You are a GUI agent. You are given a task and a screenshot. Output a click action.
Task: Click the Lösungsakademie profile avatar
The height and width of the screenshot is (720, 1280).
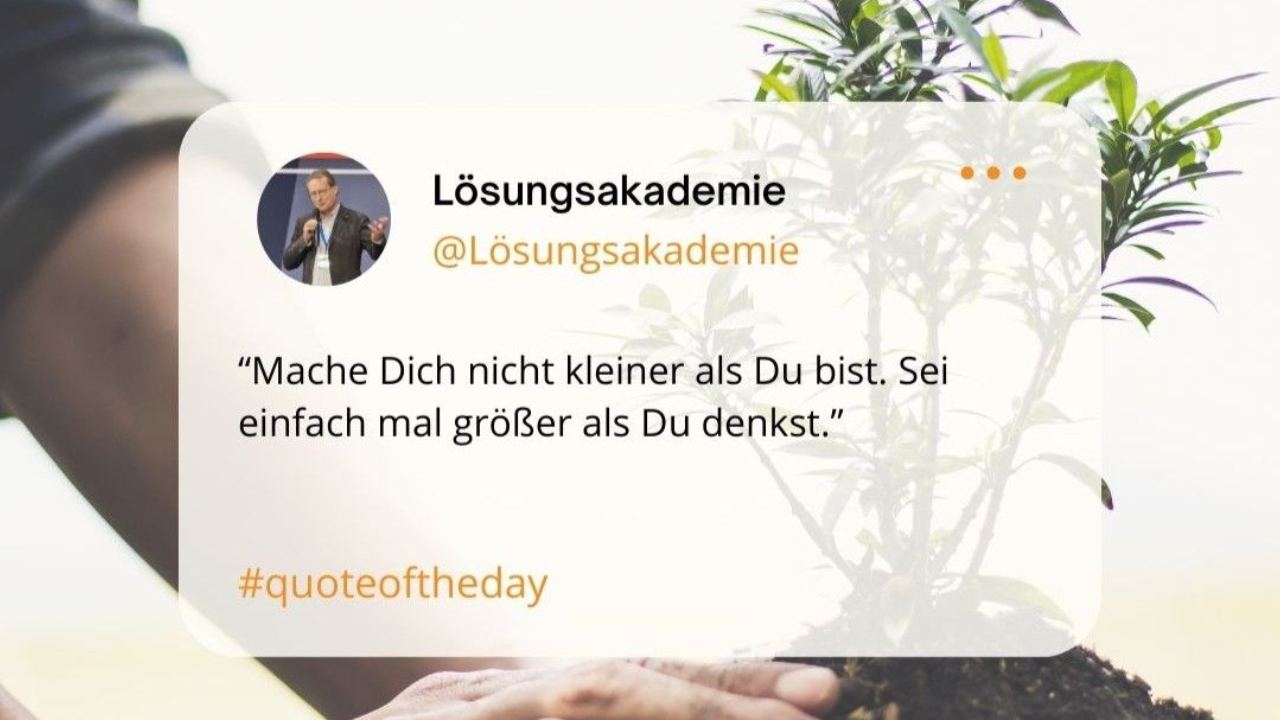(x=324, y=219)
